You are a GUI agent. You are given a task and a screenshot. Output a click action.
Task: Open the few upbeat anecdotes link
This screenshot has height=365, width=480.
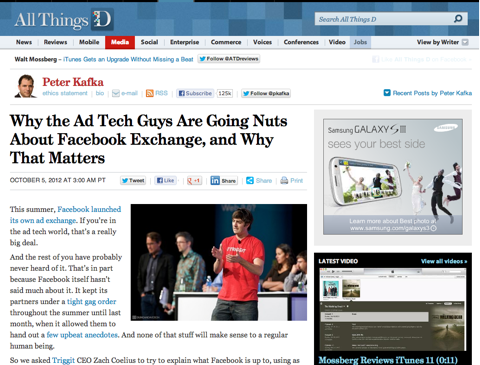[82, 335]
